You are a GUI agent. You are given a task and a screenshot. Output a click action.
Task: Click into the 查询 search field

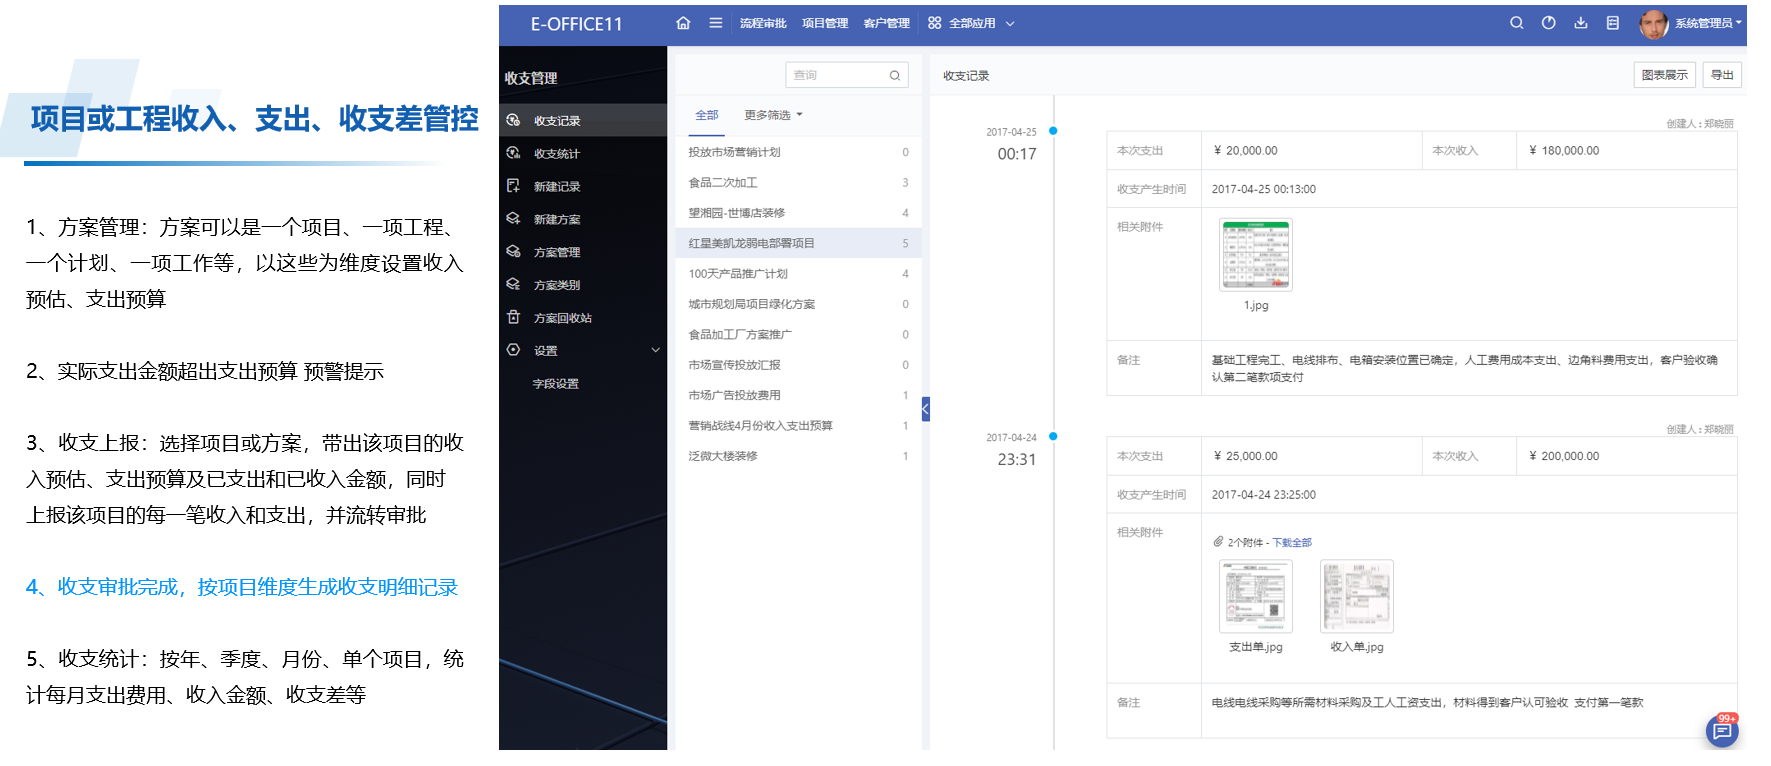tap(847, 75)
